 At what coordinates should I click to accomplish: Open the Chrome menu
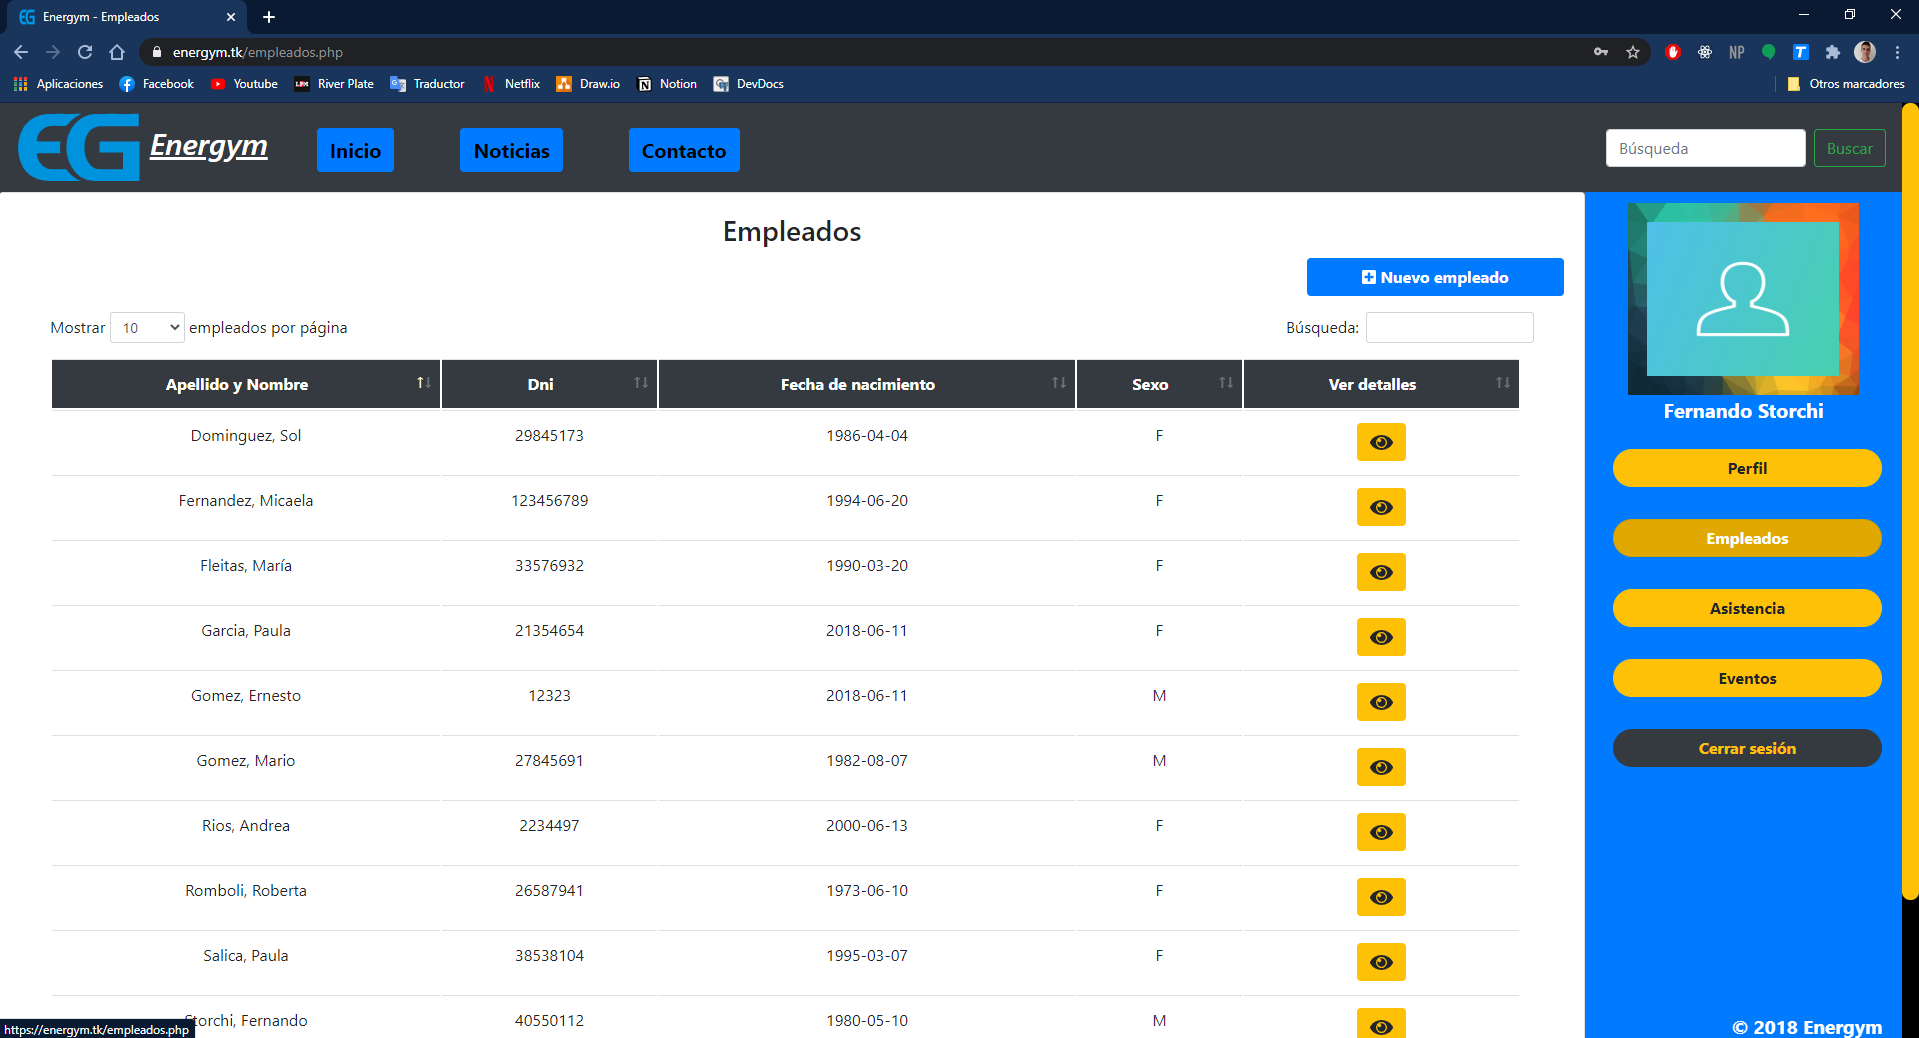1897,52
